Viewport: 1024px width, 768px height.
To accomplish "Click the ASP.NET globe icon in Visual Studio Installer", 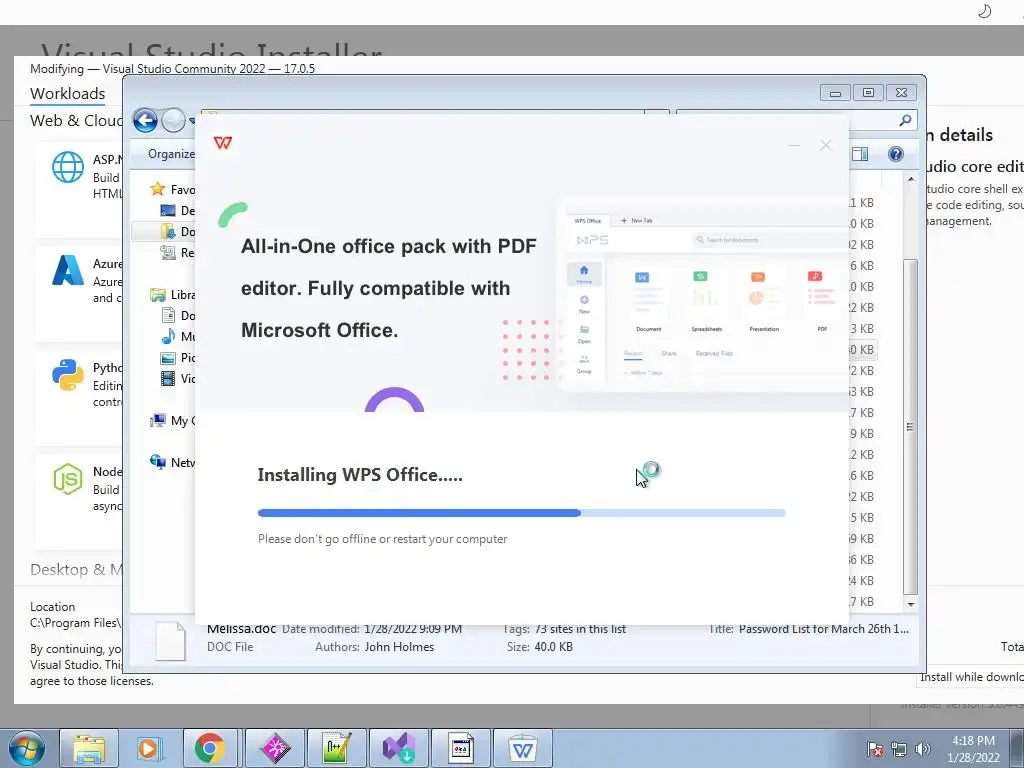I will (x=68, y=167).
